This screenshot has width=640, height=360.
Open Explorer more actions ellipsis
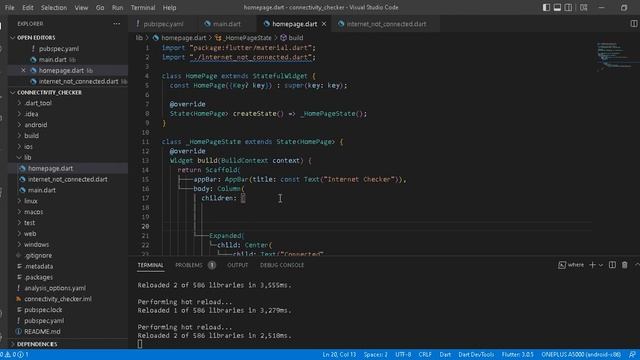click(x=117, y=24)
